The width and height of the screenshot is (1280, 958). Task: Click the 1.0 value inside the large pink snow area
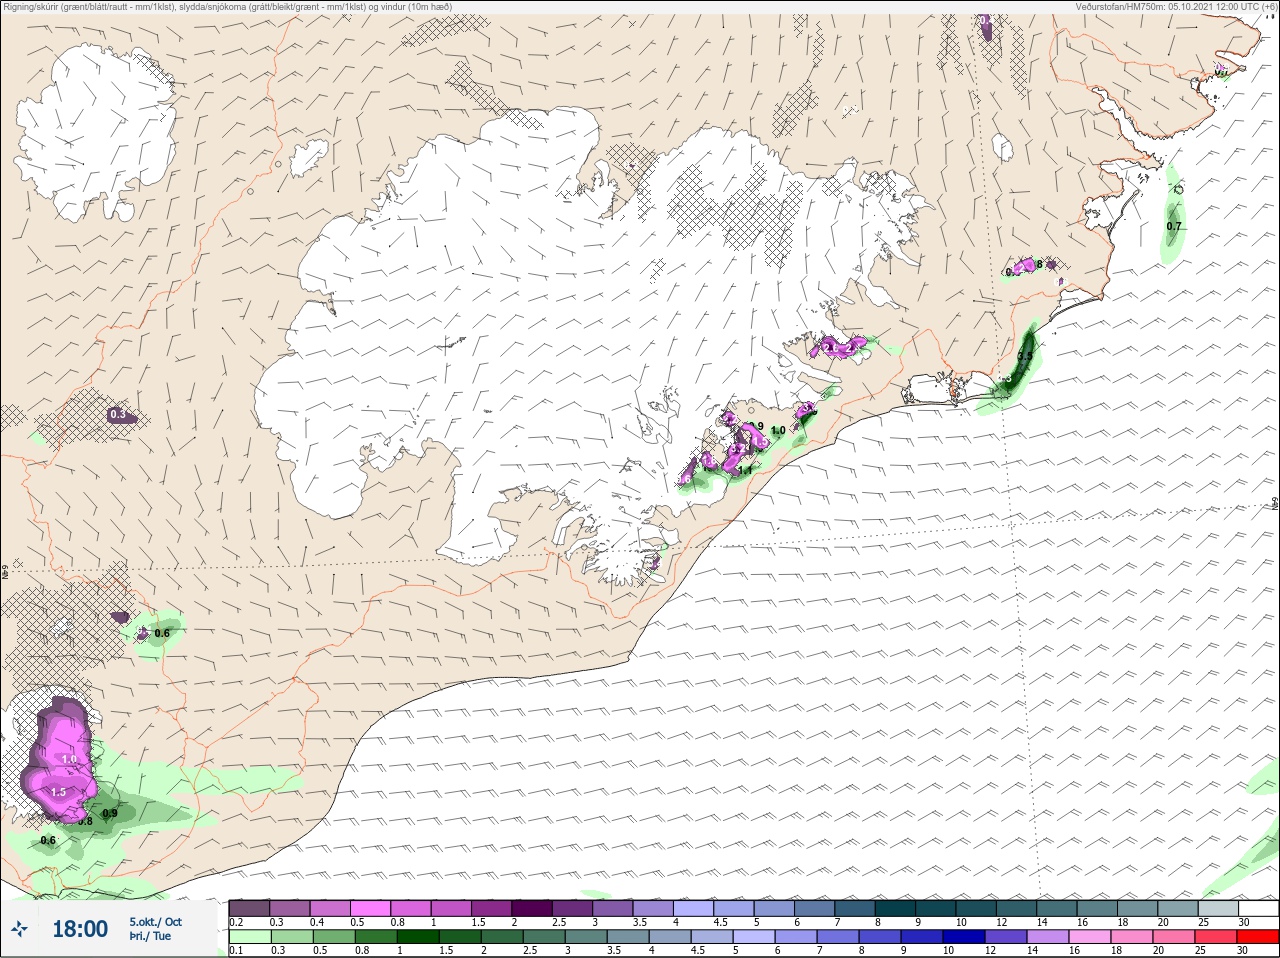coord(69,759)
